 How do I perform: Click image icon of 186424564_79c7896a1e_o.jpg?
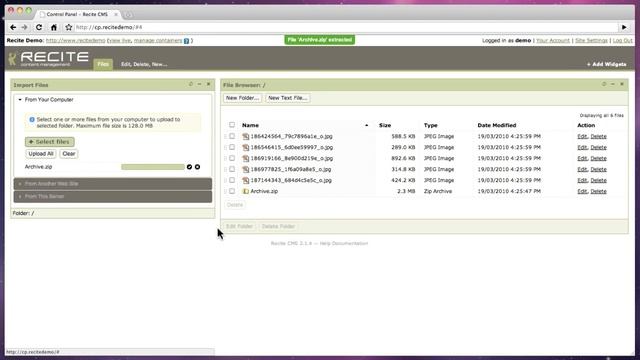tap(245, 136)
